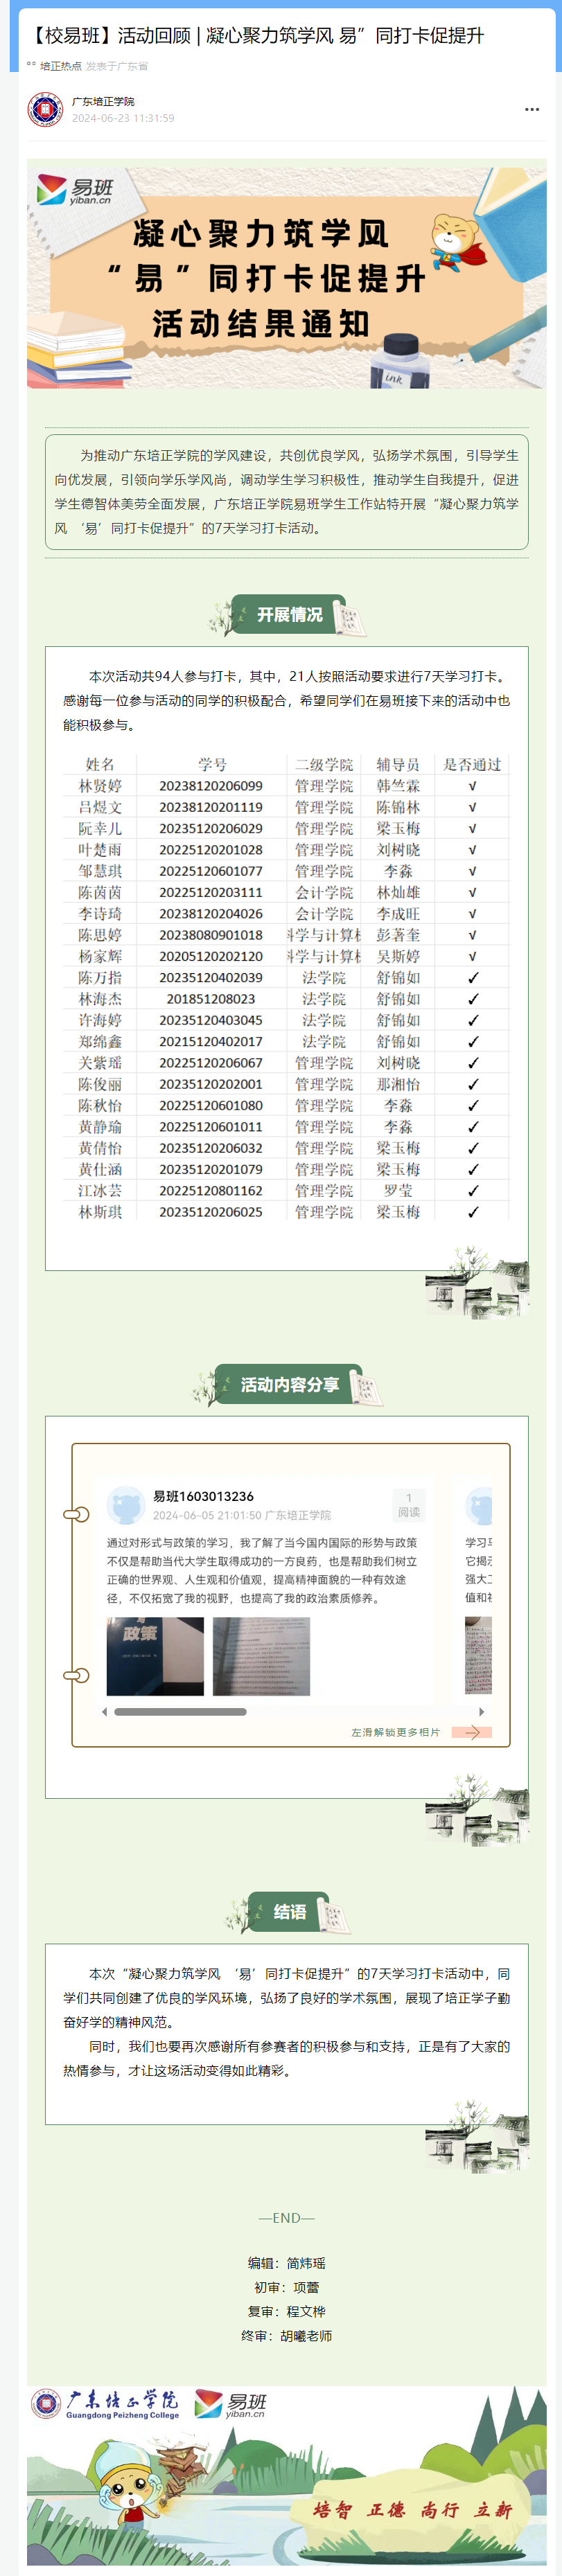Click the 是否通过 table column header
The width and height of the screenshot is (562, 2576).
coord(472,765)
